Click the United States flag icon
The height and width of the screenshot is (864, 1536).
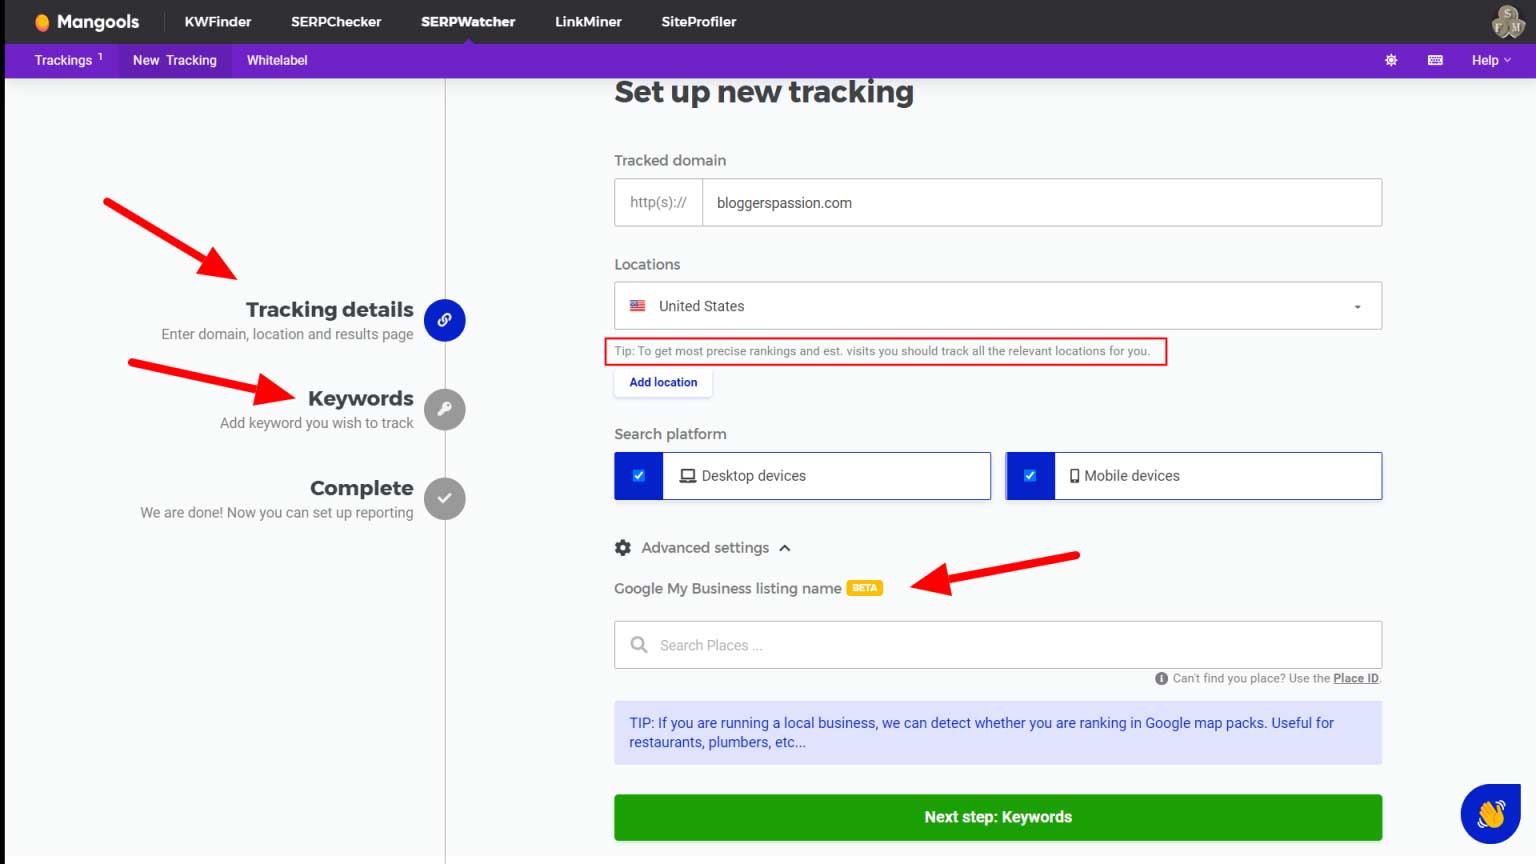[x=637, y=306]
